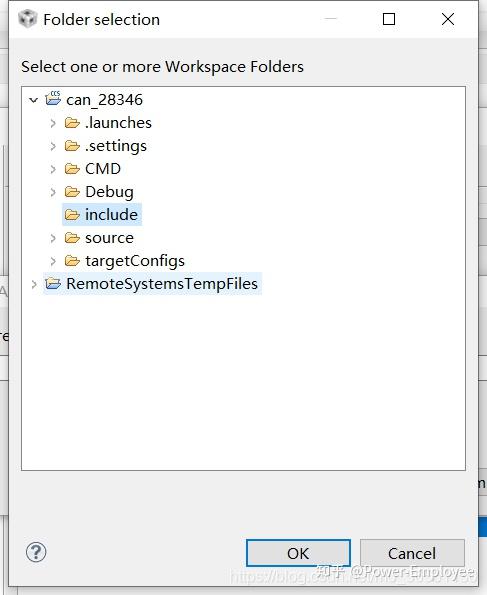487x595 pixels.
Task: Click the .settings folder icon
Action: click(x=72, y=146)
